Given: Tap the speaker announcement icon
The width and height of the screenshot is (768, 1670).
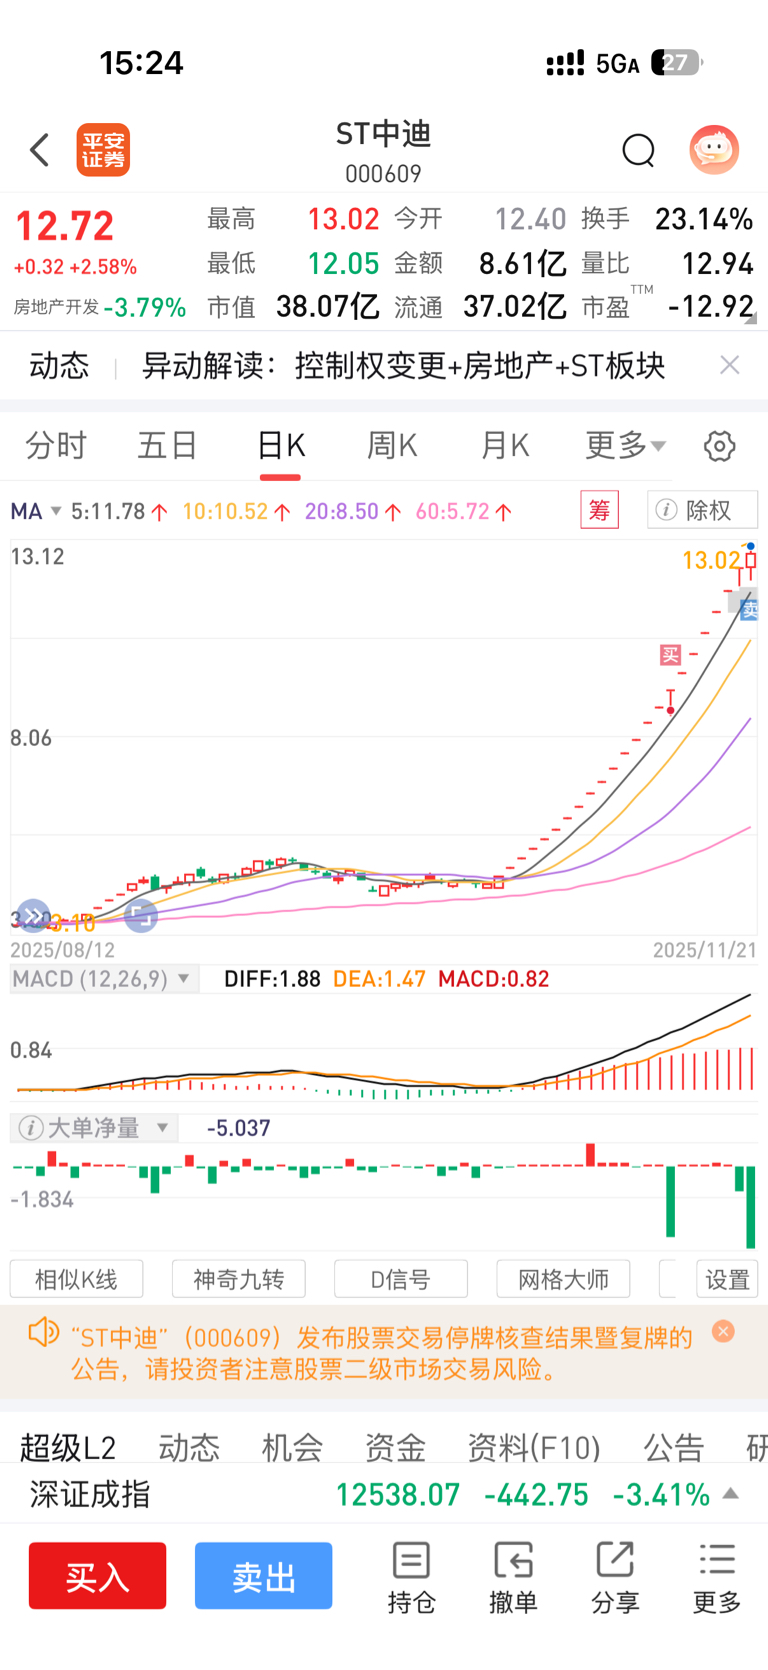Looking at the screenshot, I should click(43, 1332).
